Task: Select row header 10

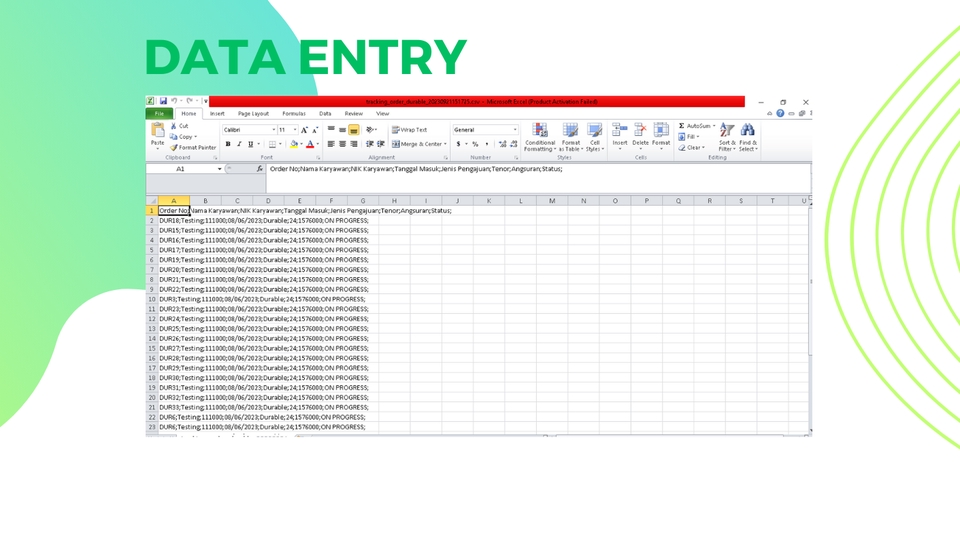Action: (x=152, y=299)
